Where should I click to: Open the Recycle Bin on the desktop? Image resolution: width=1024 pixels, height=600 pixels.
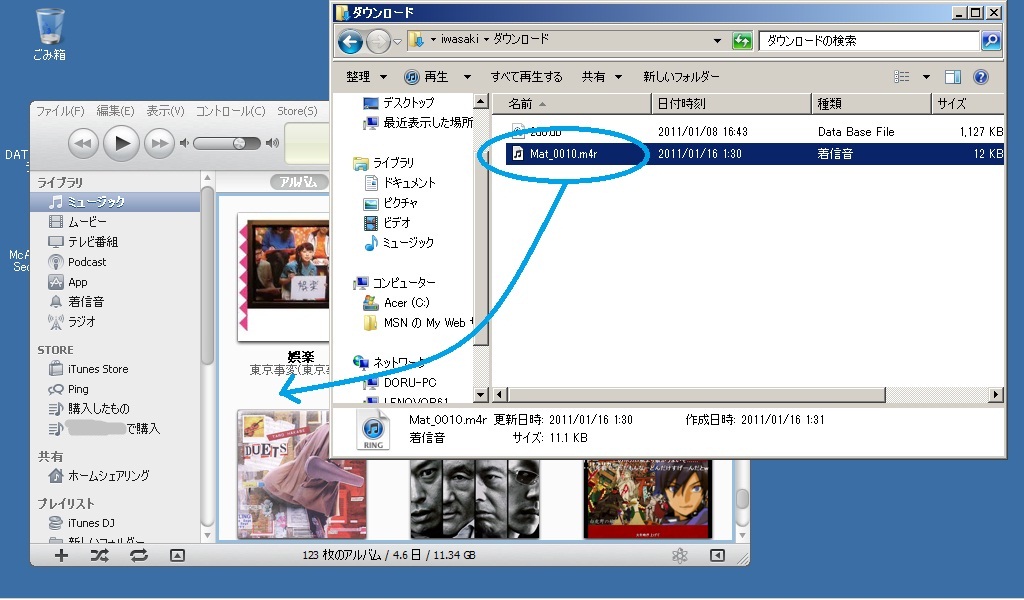(x=50, y=35)
